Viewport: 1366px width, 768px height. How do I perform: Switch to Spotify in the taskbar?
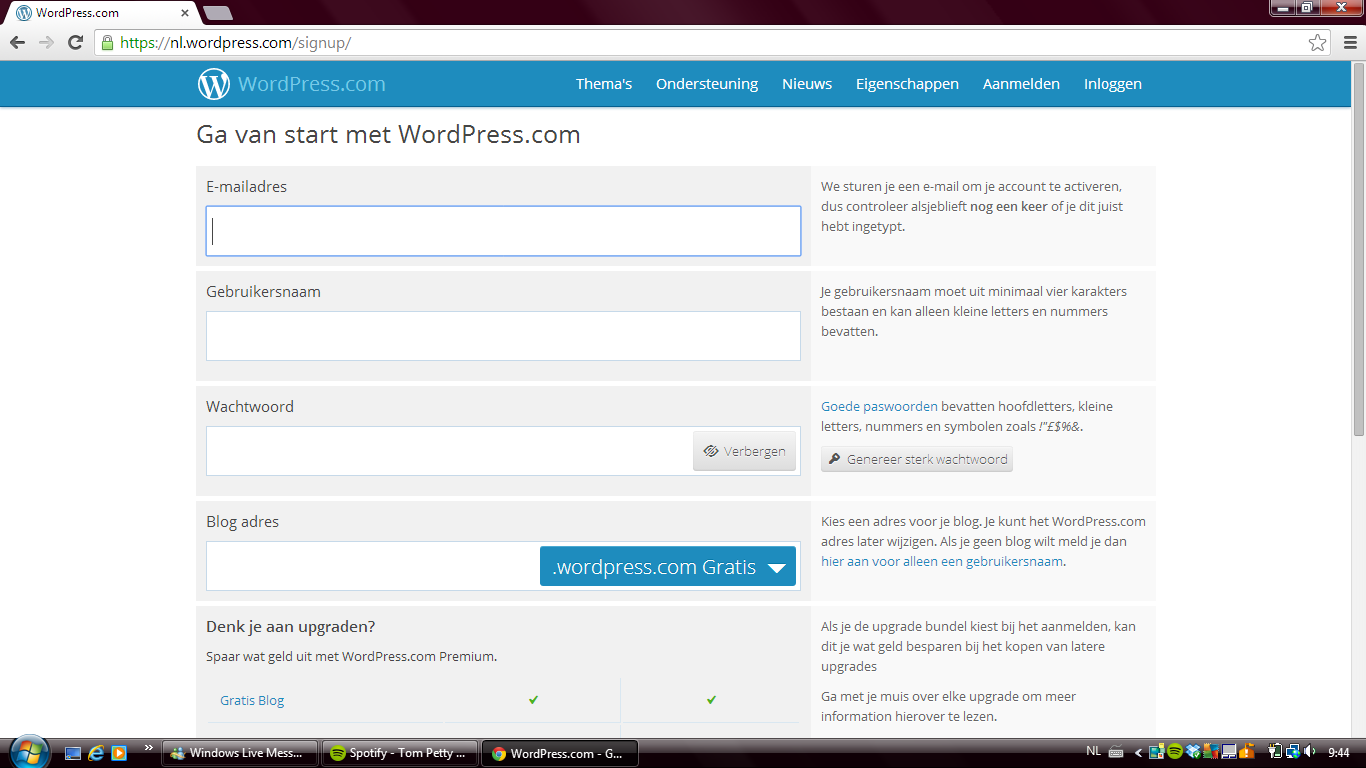[x=398, y=753]
